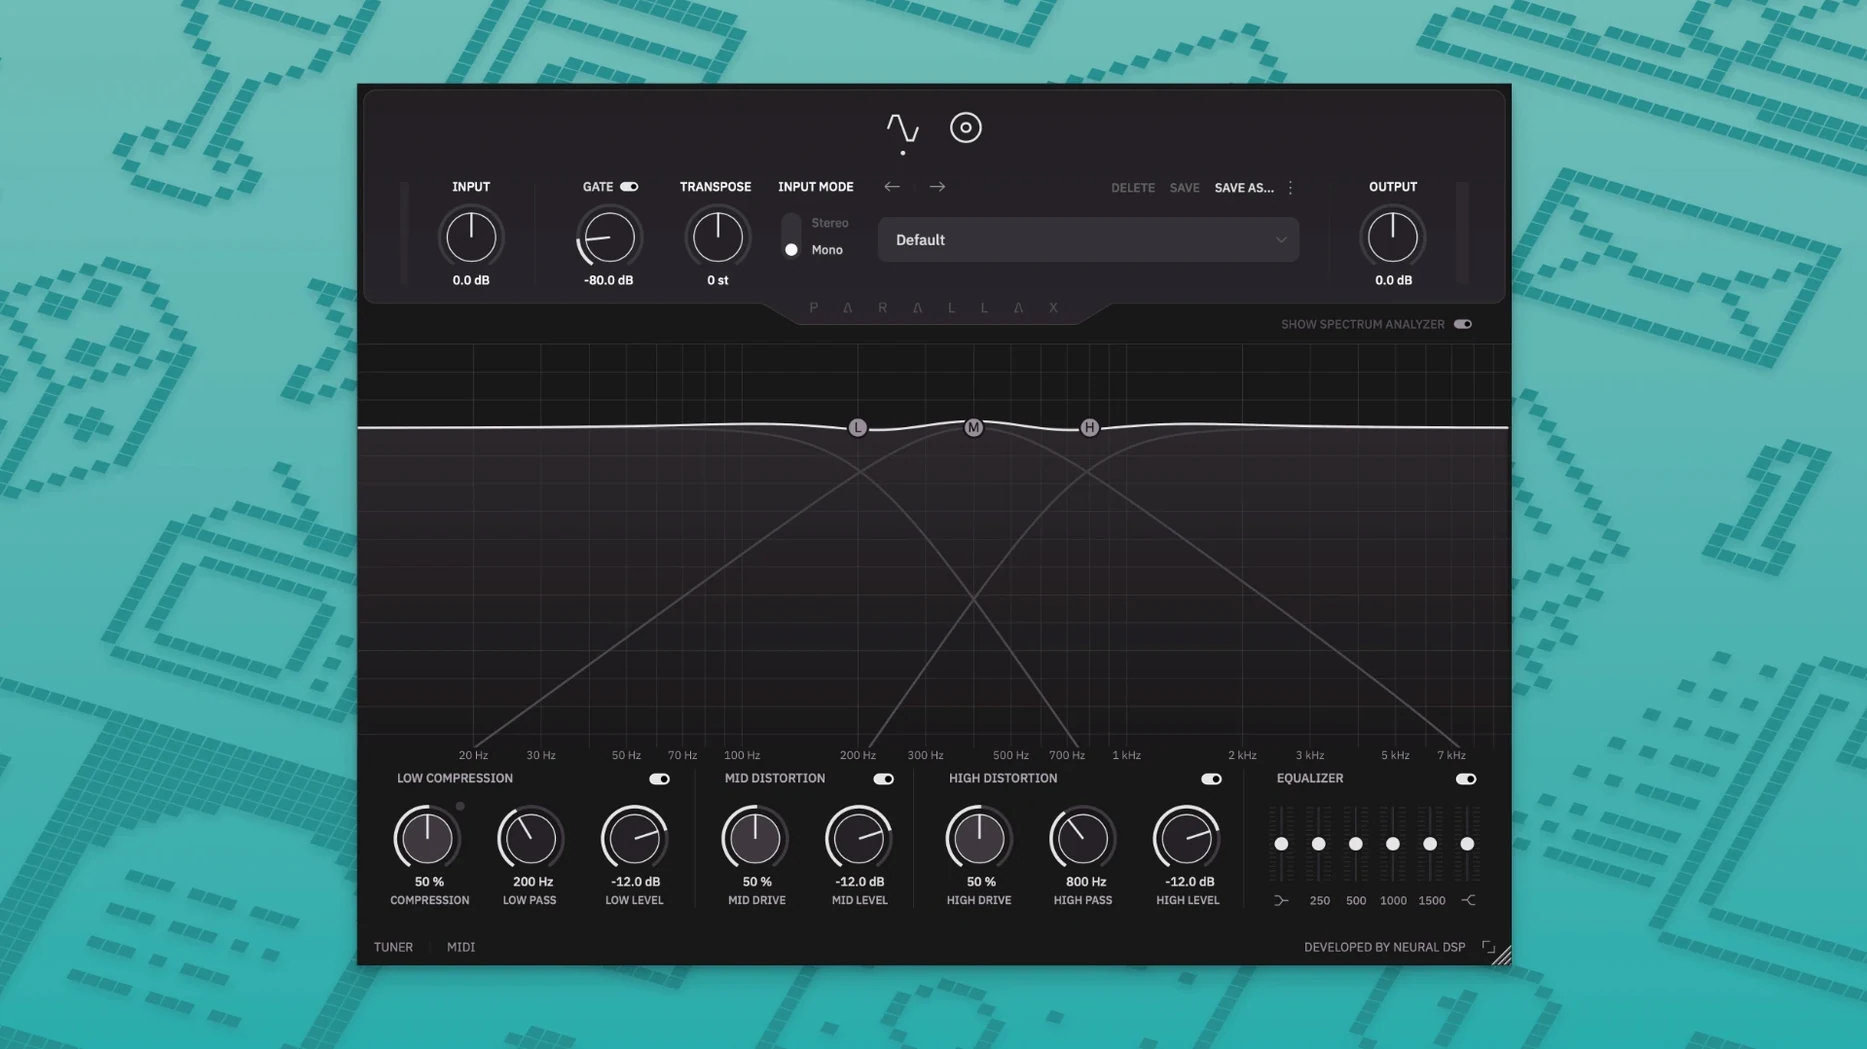Select the M crossover node
The width and height of the screenshot is (1867, 1049).
coord(973,428)
